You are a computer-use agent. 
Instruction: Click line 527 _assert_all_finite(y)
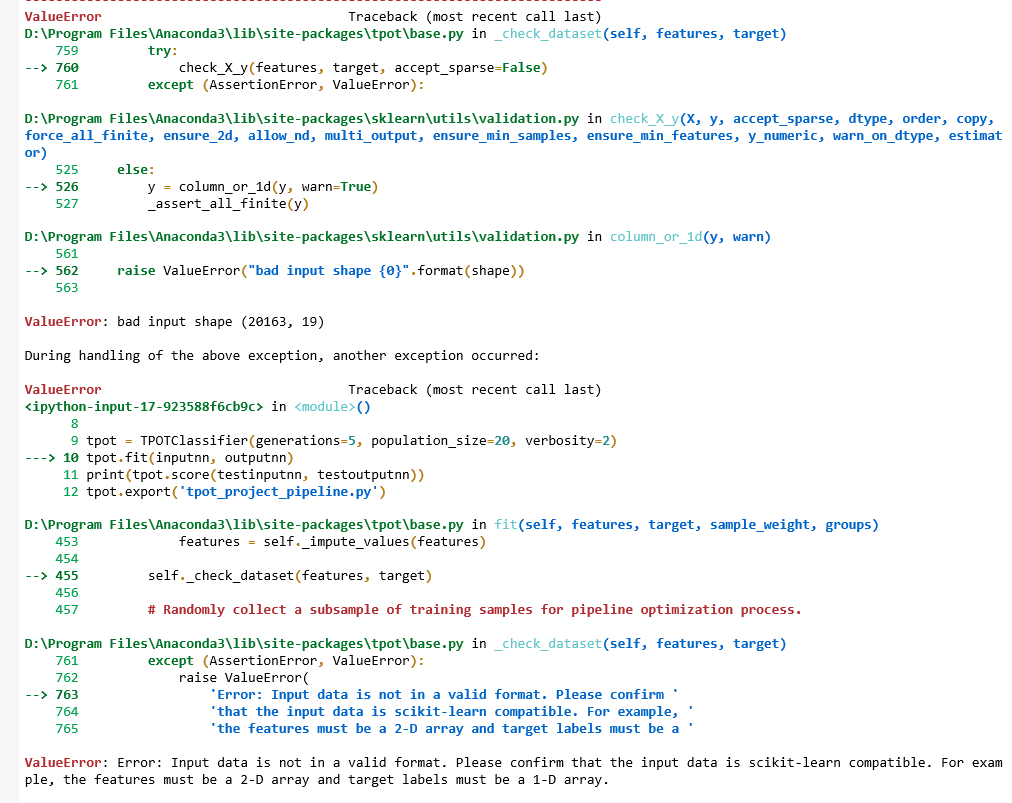(228, 203)
